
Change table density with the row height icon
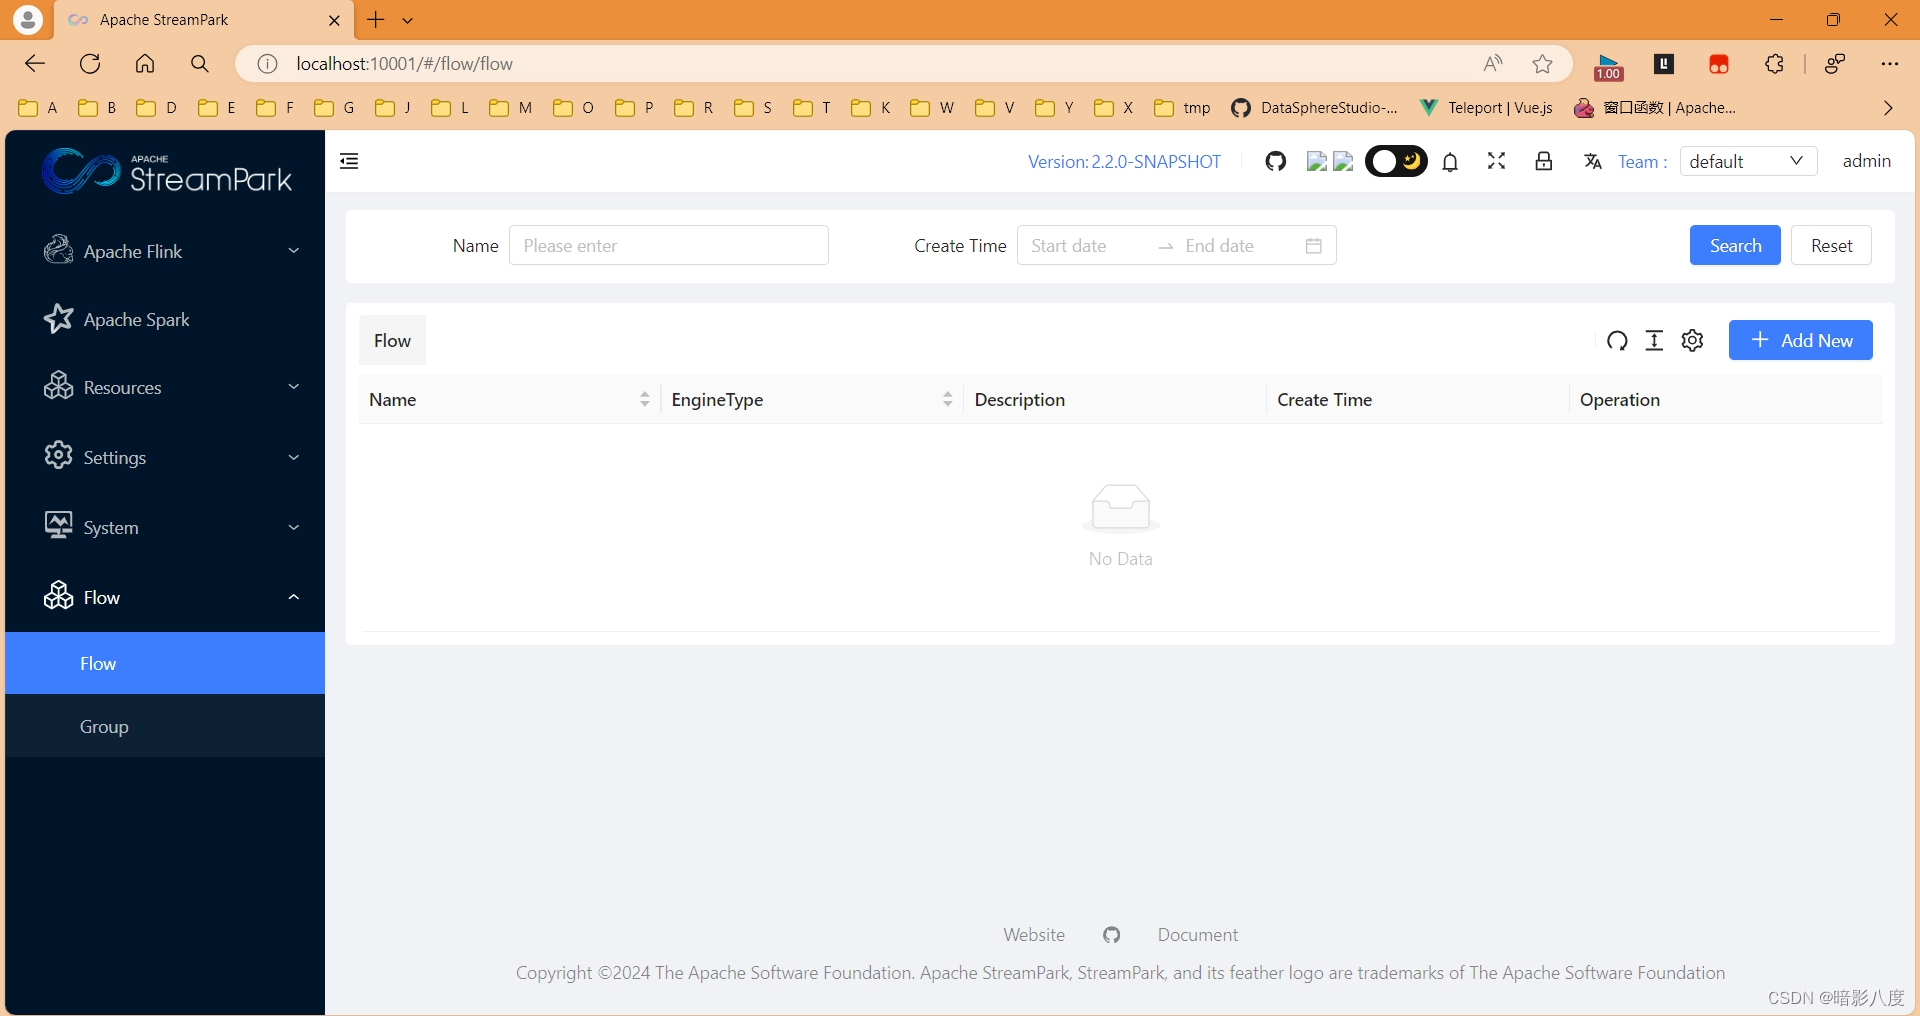point(1654,341)
